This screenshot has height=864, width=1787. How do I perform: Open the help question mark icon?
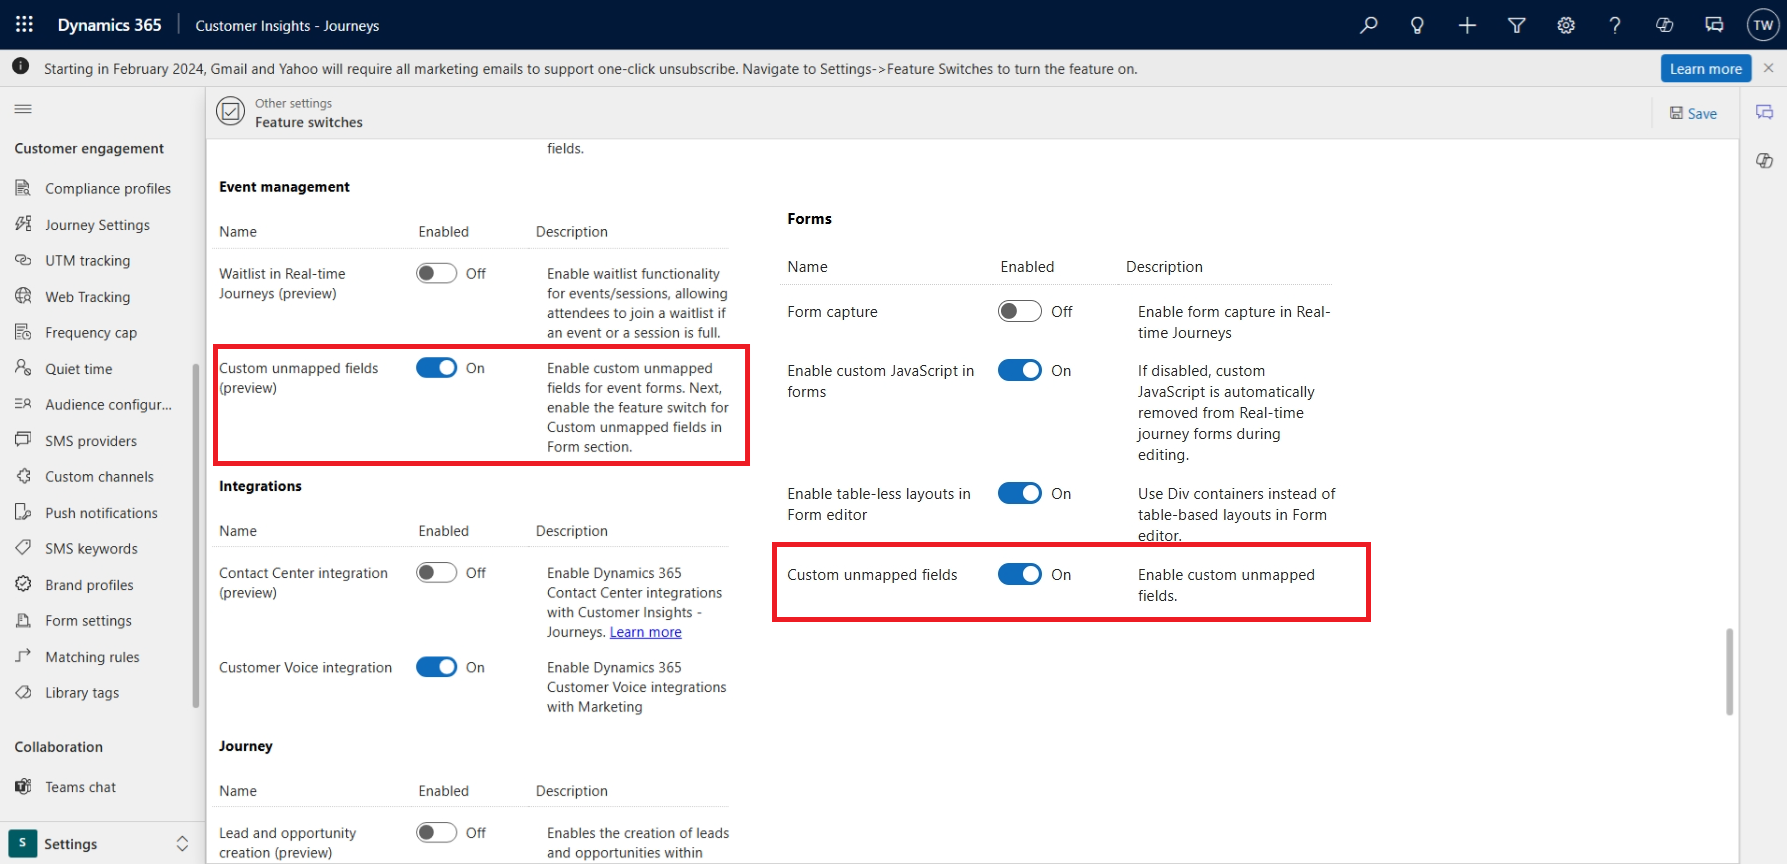1615,25
